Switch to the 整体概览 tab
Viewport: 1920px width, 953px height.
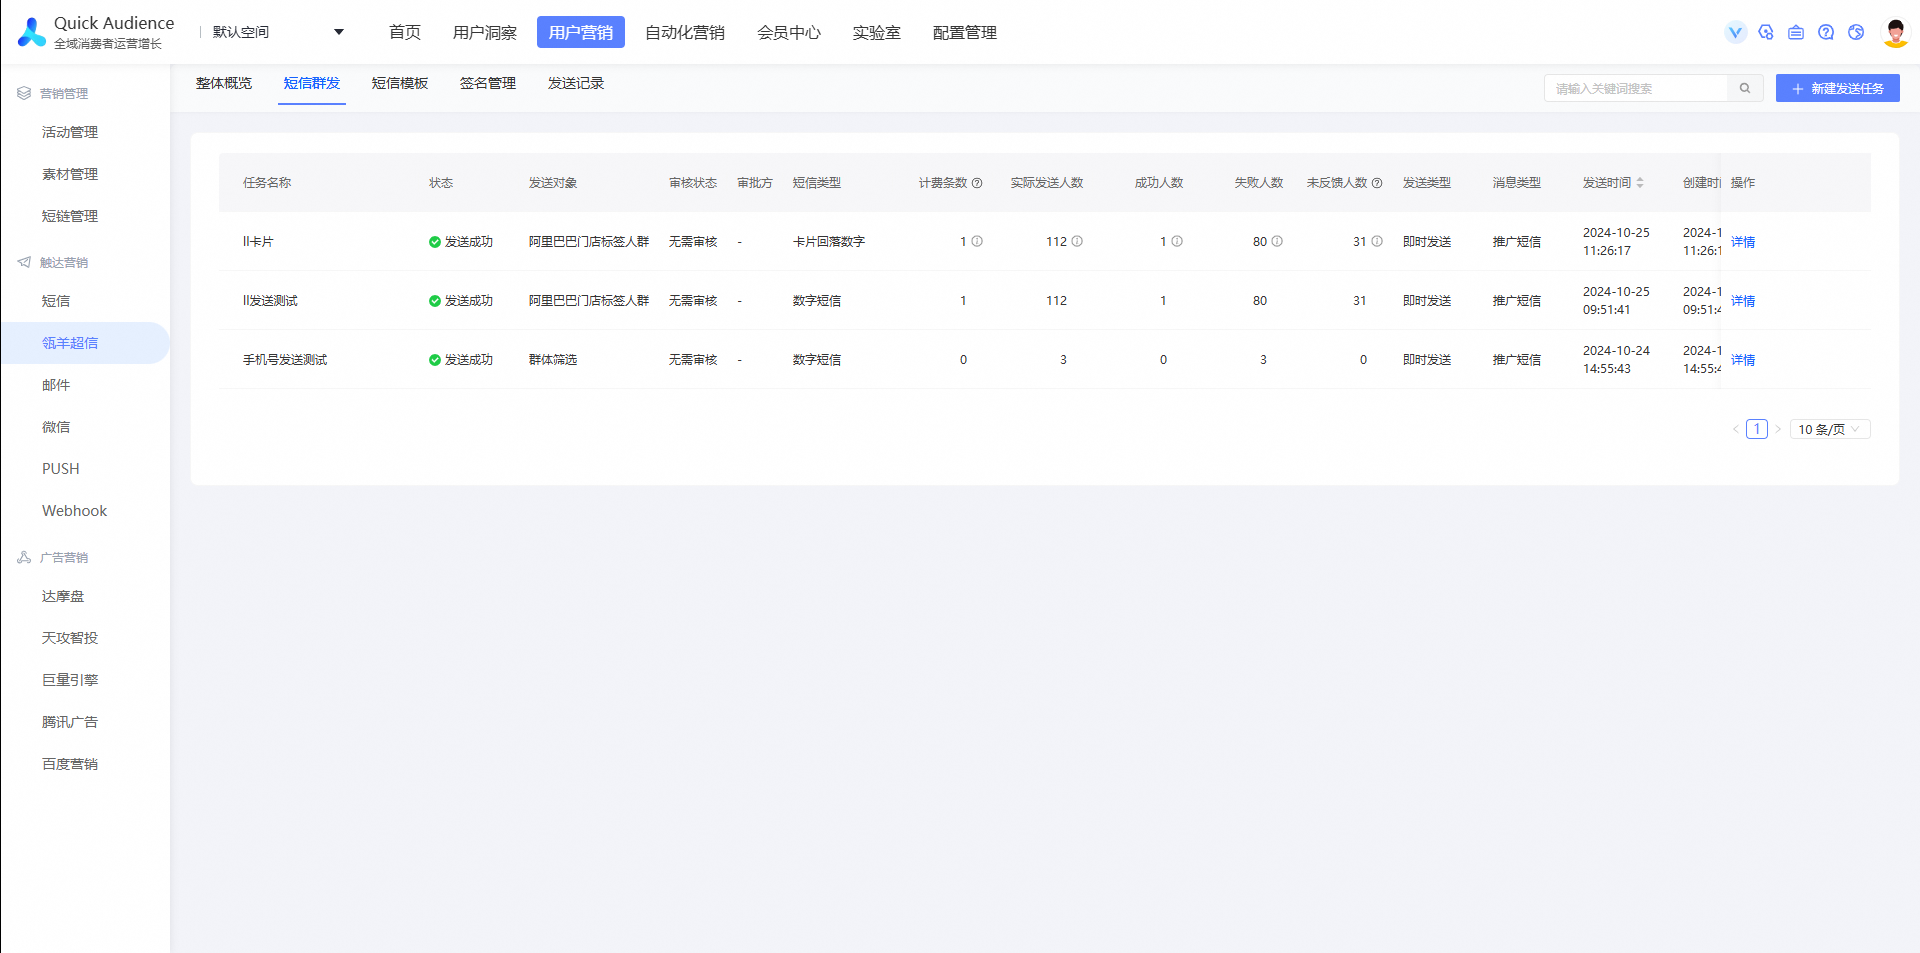[224, 83]
